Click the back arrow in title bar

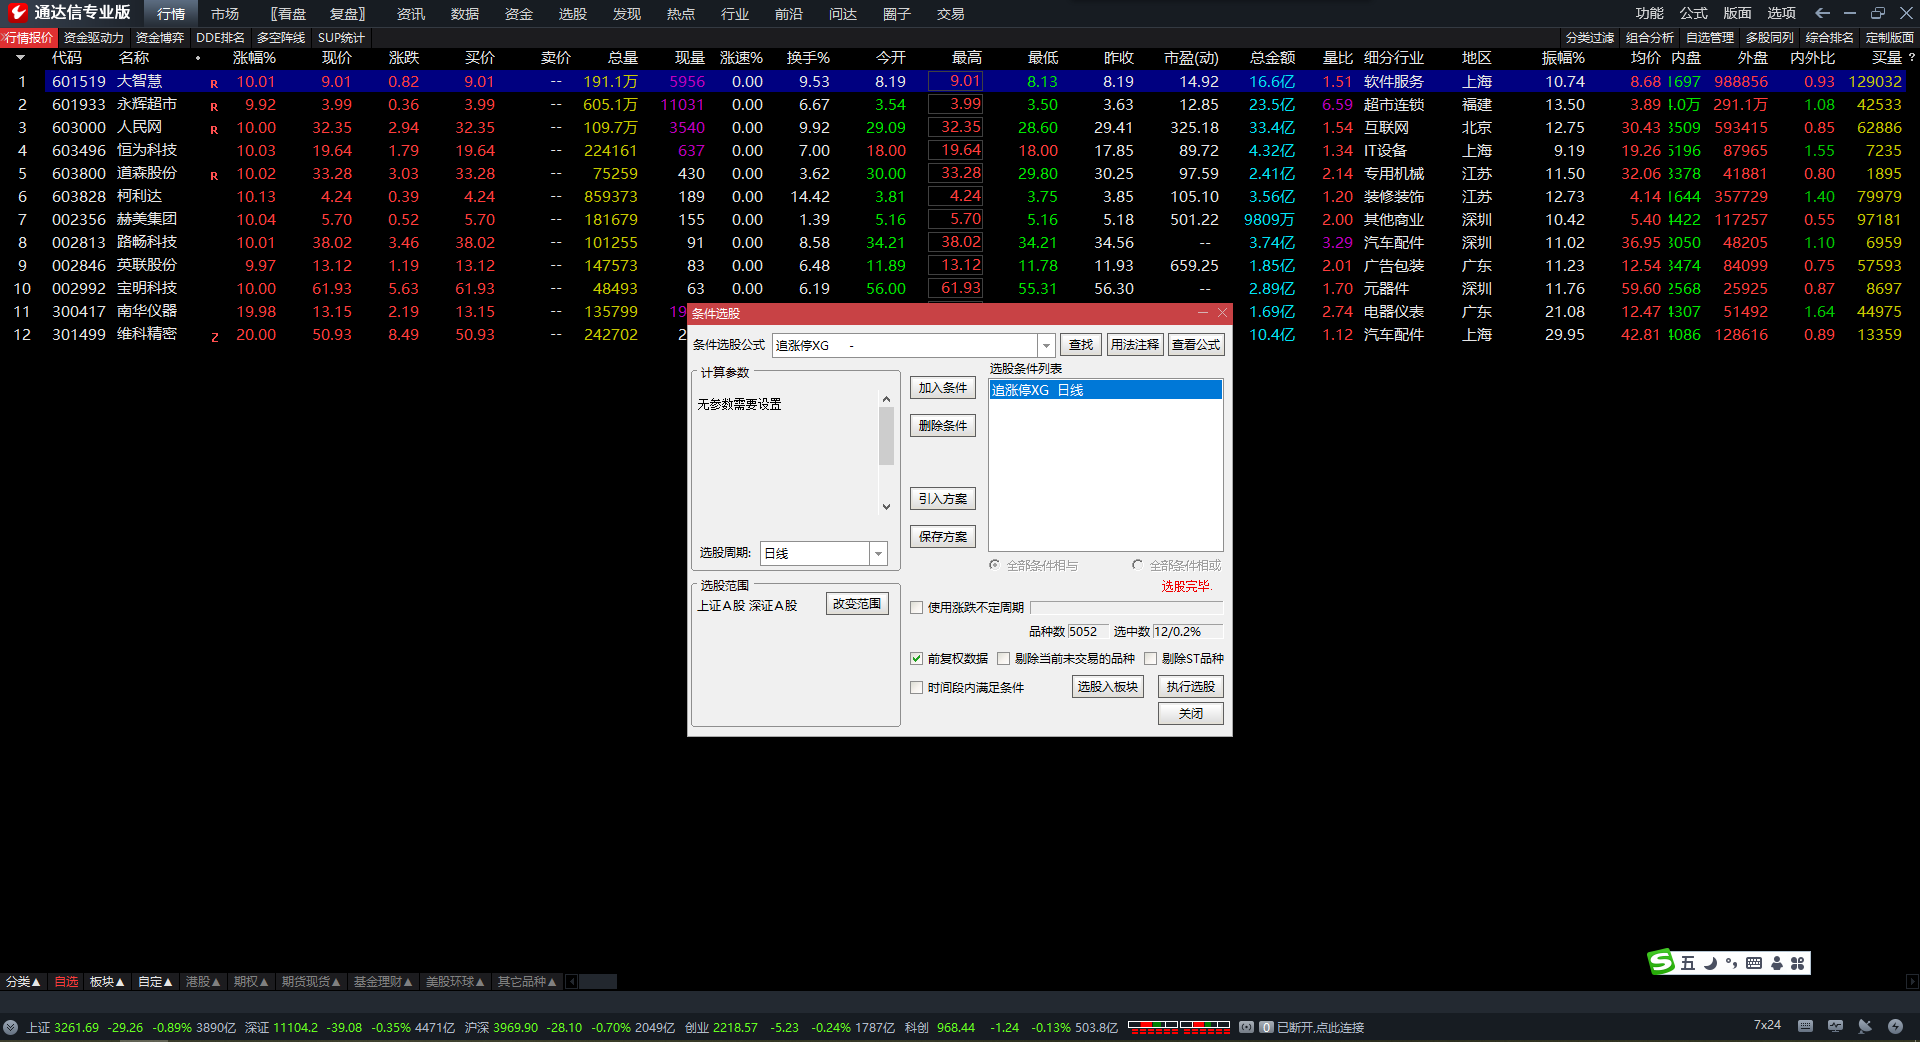coord(1822,13)
